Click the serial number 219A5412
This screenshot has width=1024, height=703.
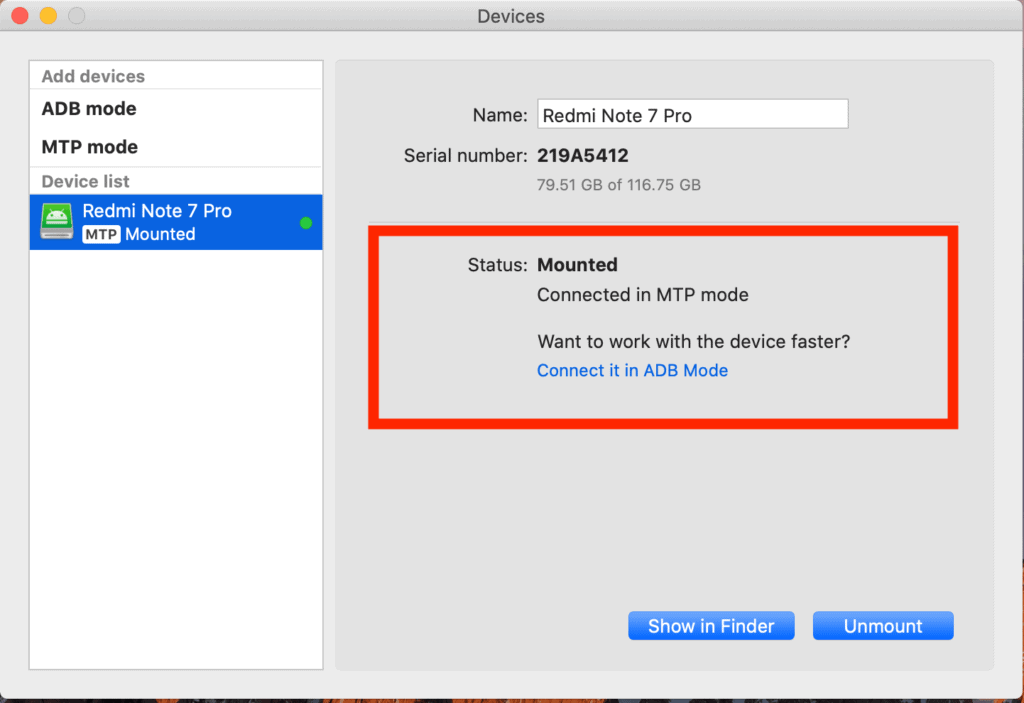click(583, 155)
